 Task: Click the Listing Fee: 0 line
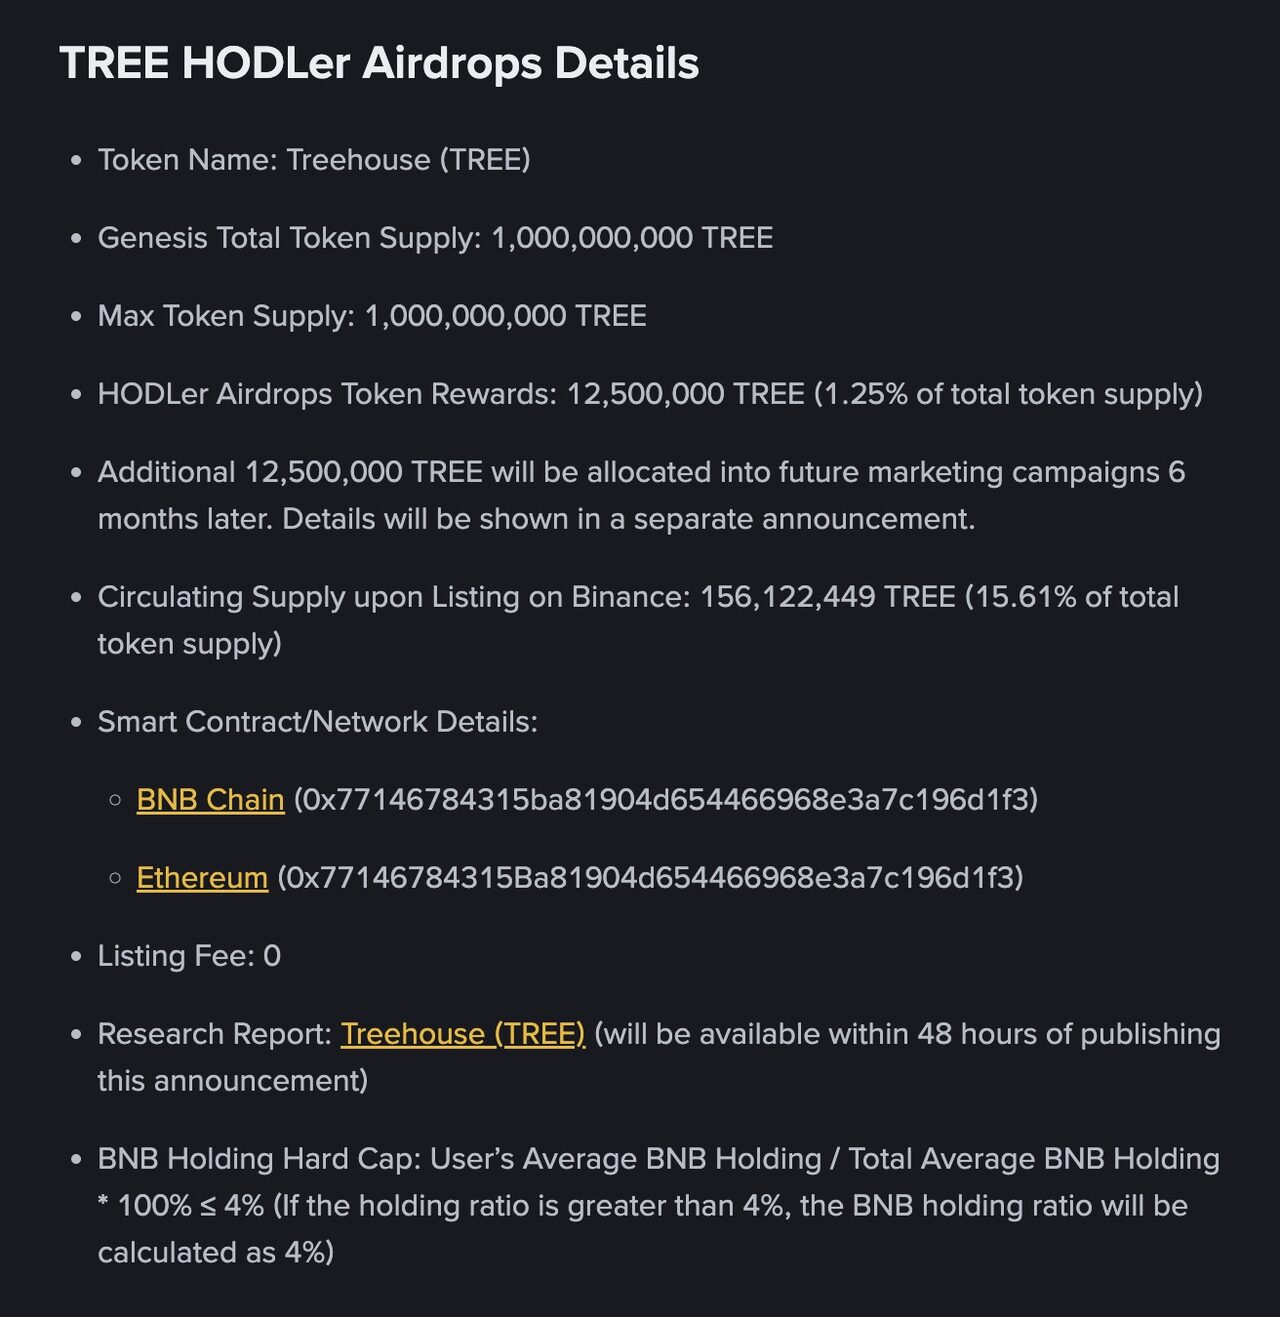[189, 956]
